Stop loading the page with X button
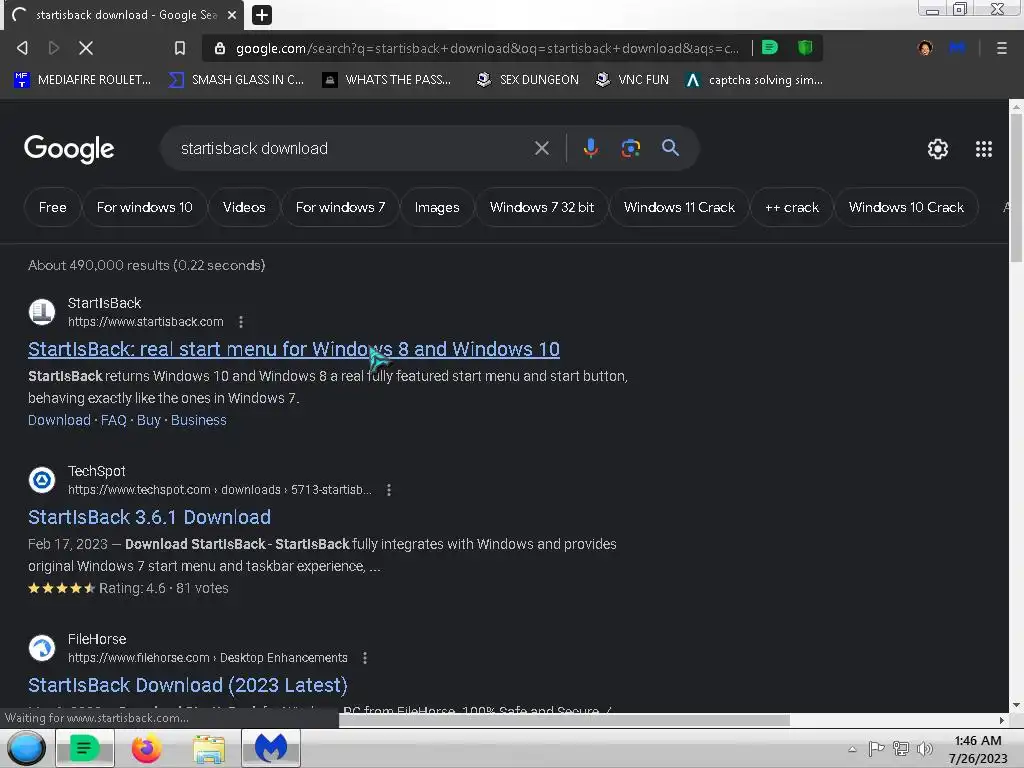 click(x=86, y=48)
